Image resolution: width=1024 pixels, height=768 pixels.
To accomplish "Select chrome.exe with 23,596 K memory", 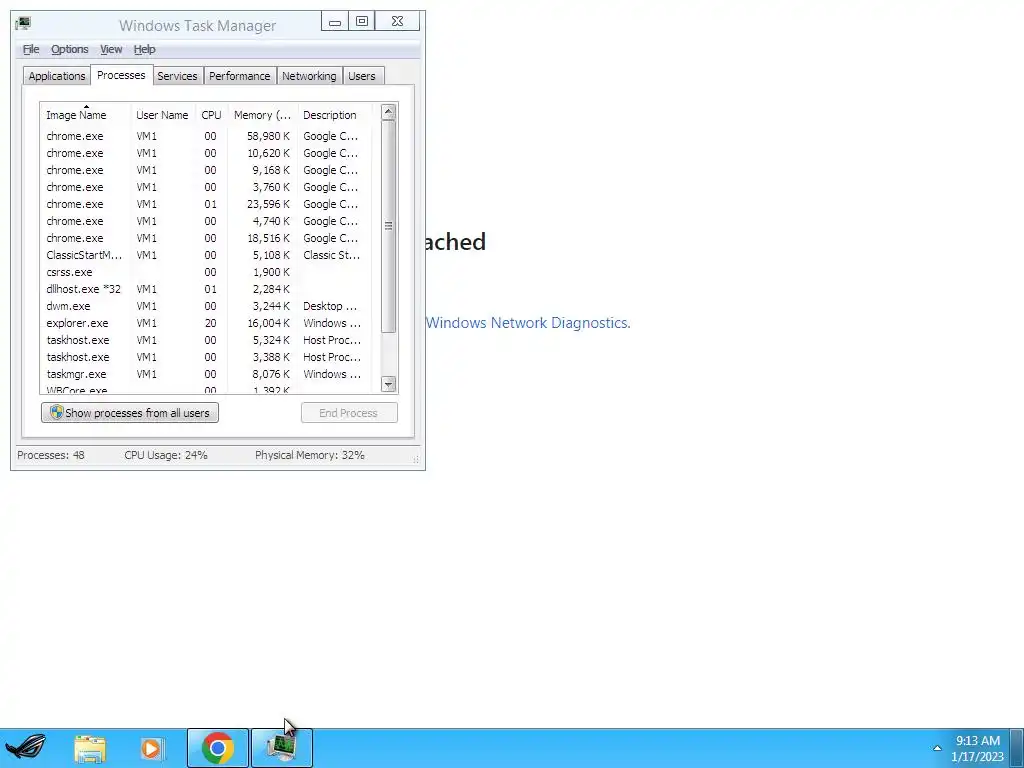I will click(x=206, y=204).
